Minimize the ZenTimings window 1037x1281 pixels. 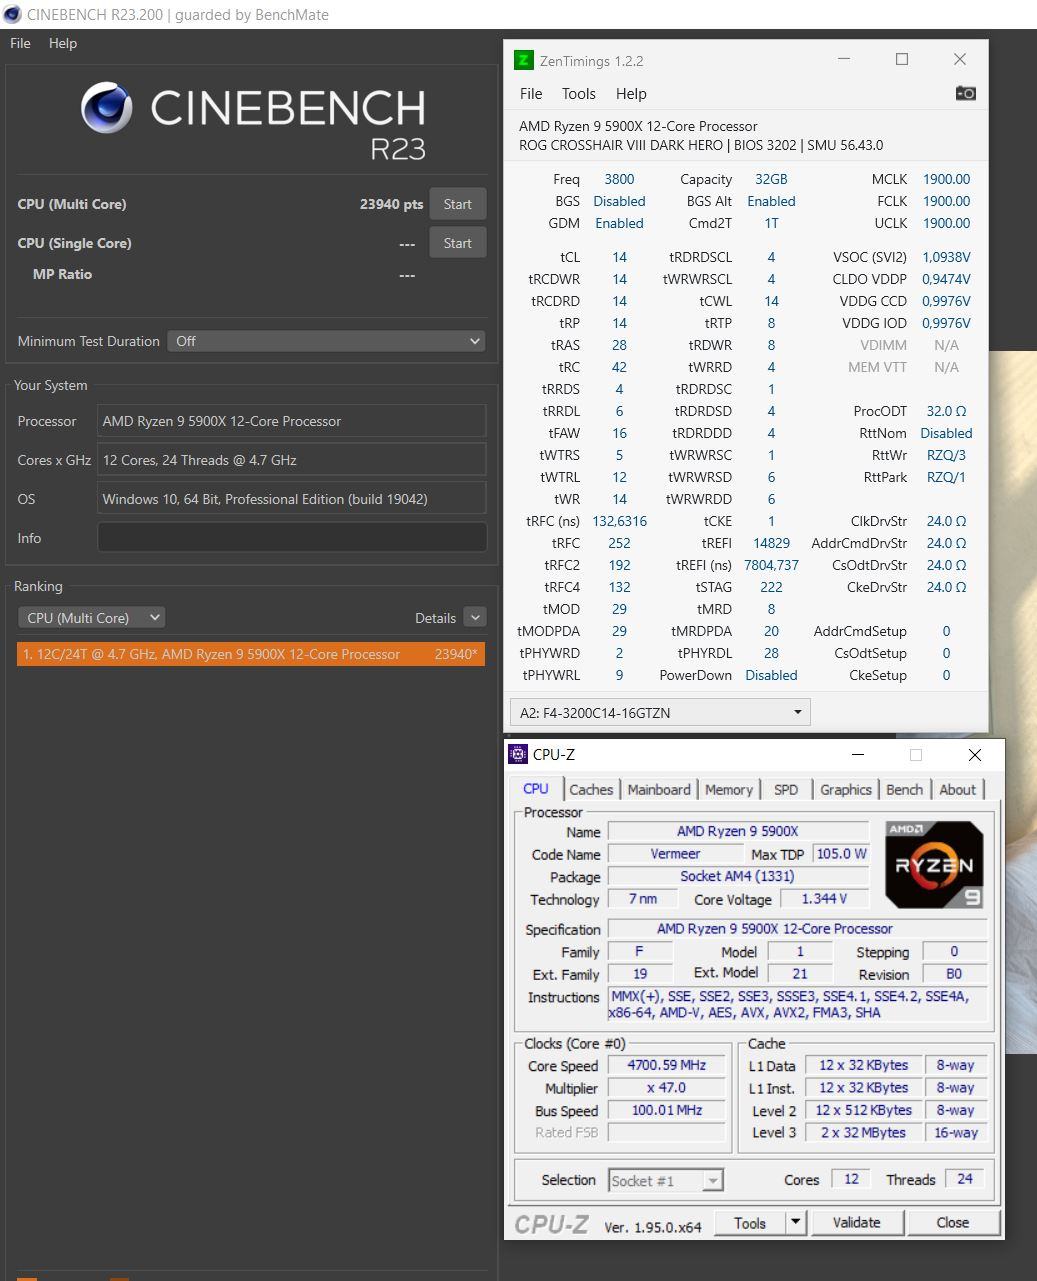[x=844, y=60]
